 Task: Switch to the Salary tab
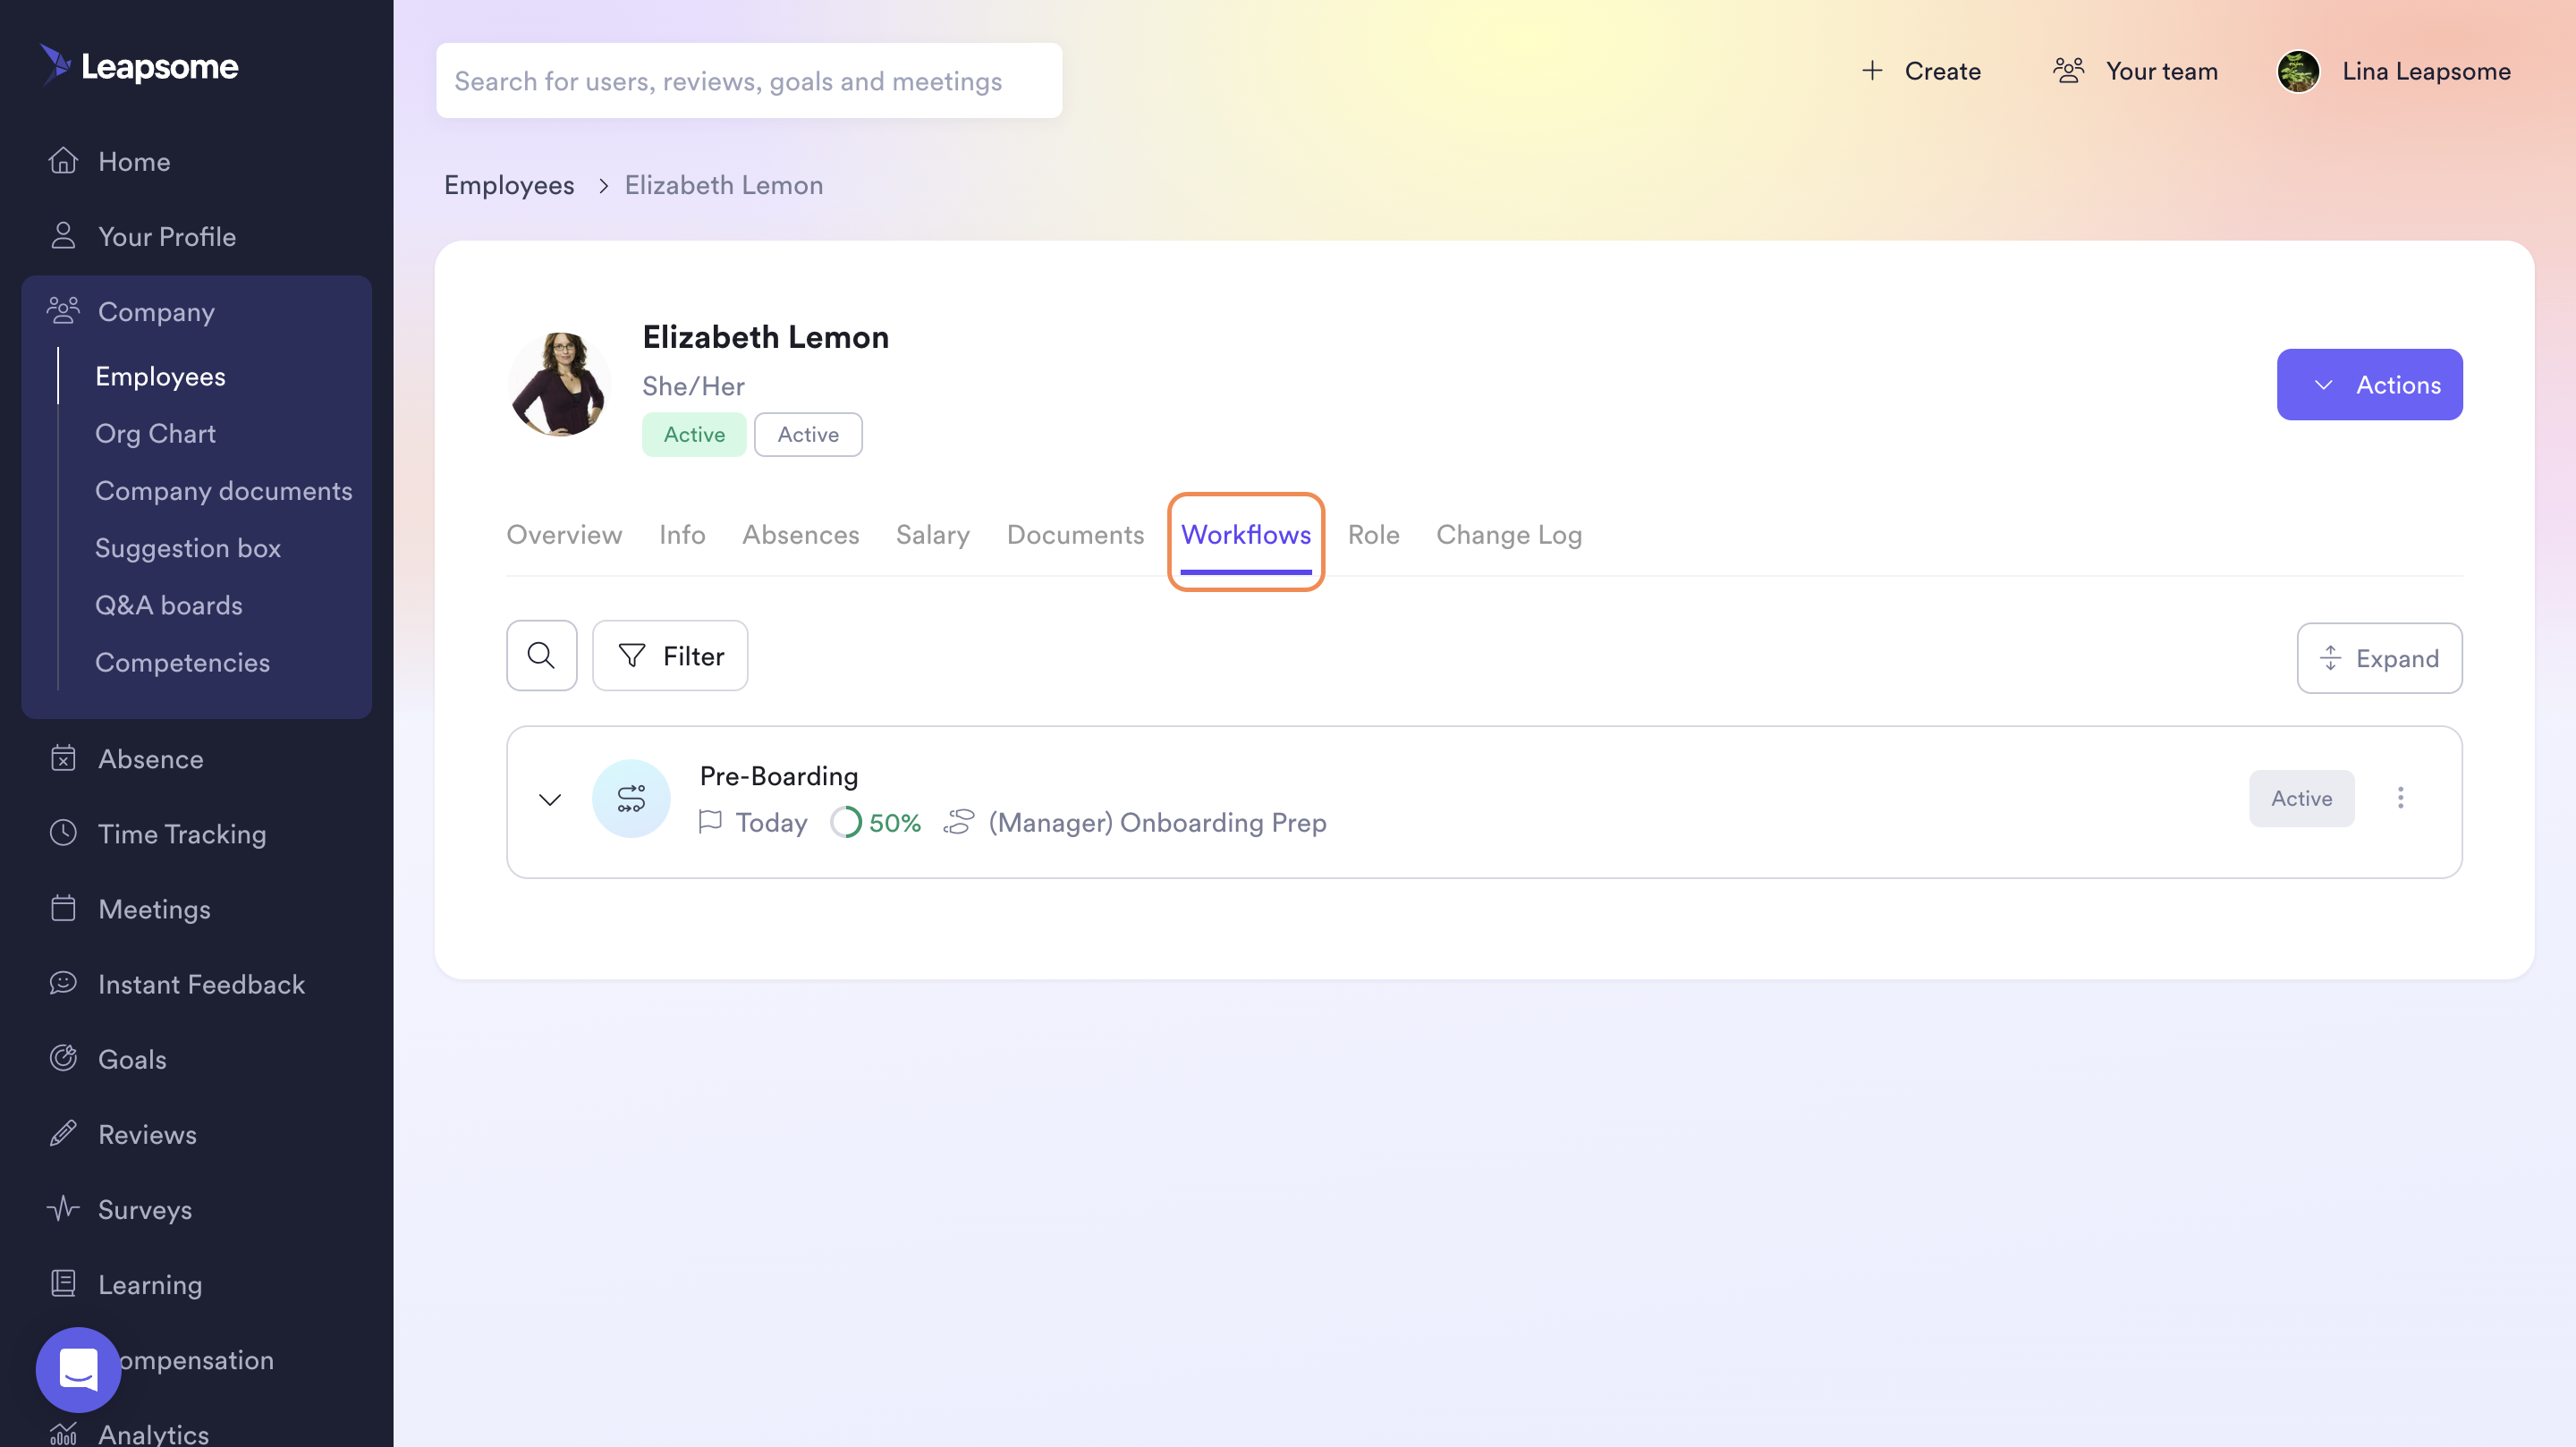[x=933, y=534]
